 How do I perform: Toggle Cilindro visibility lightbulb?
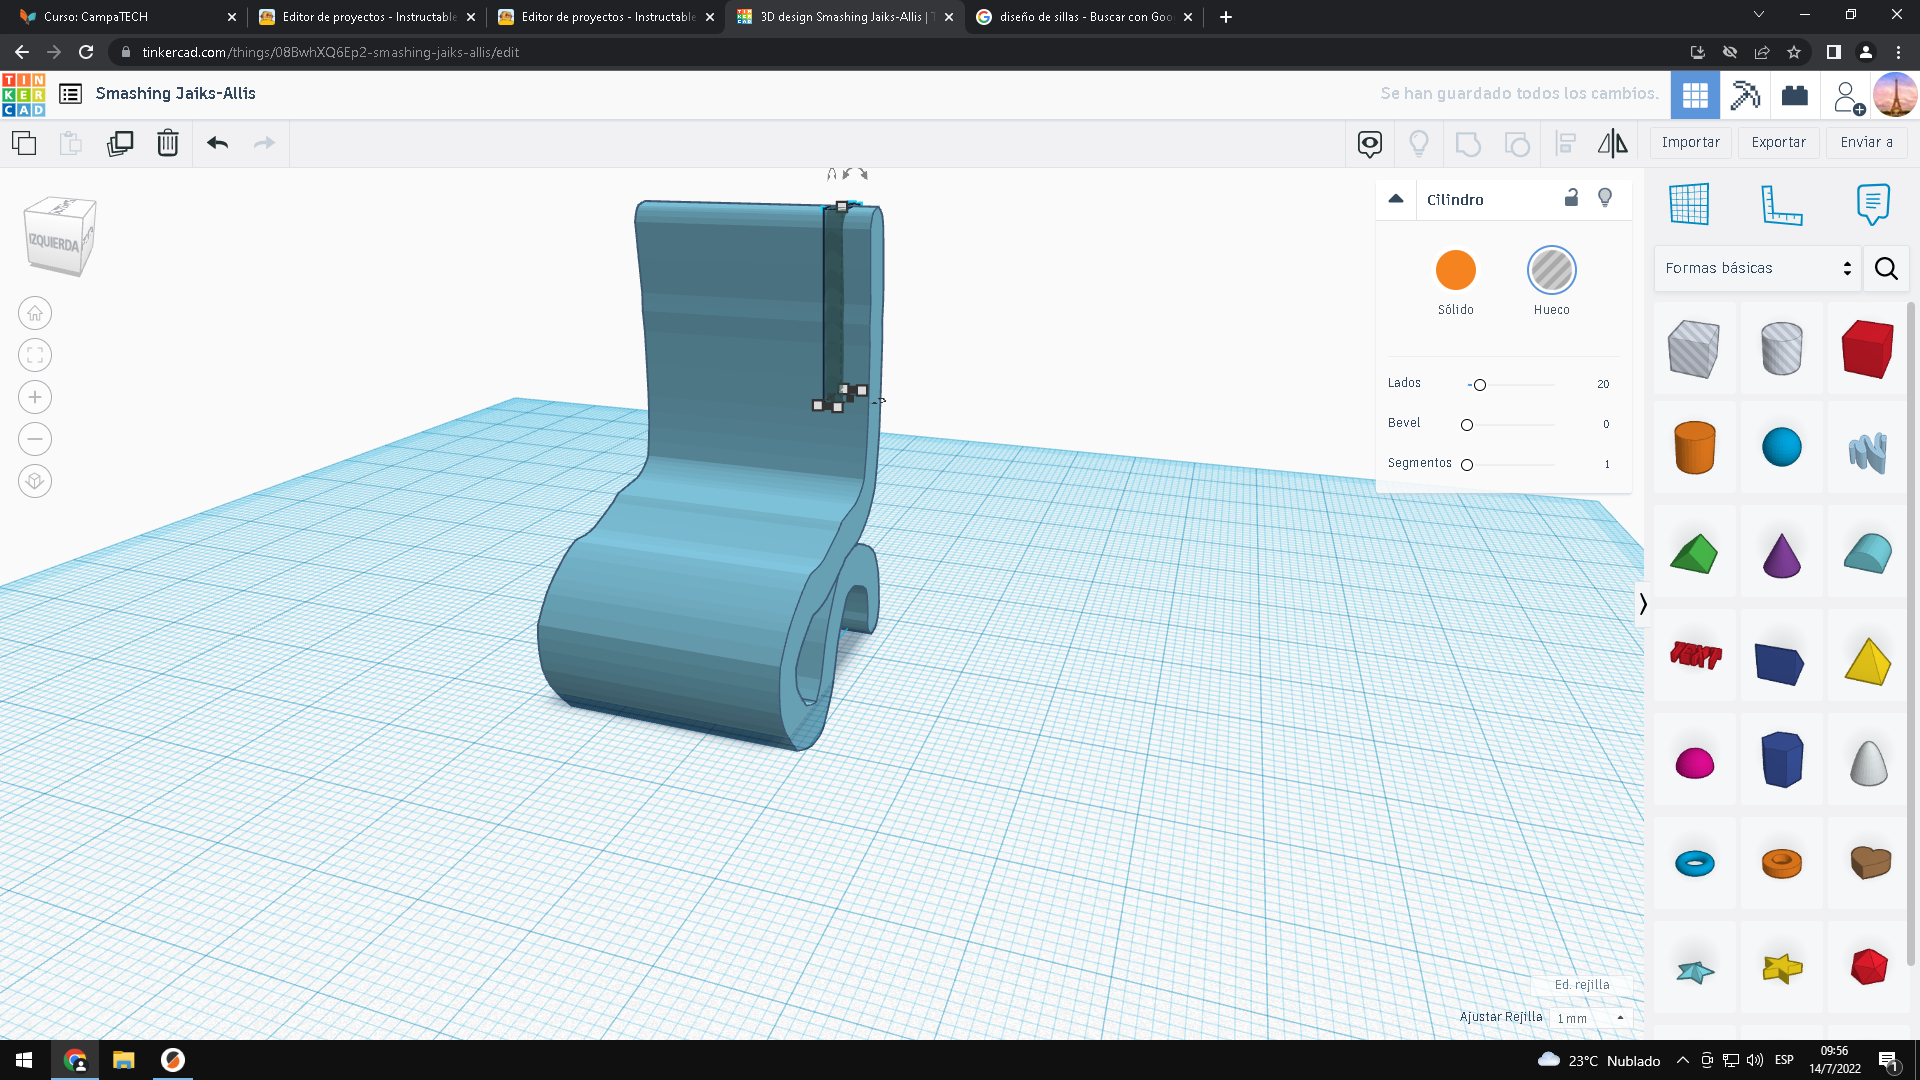pos(1605,198)
